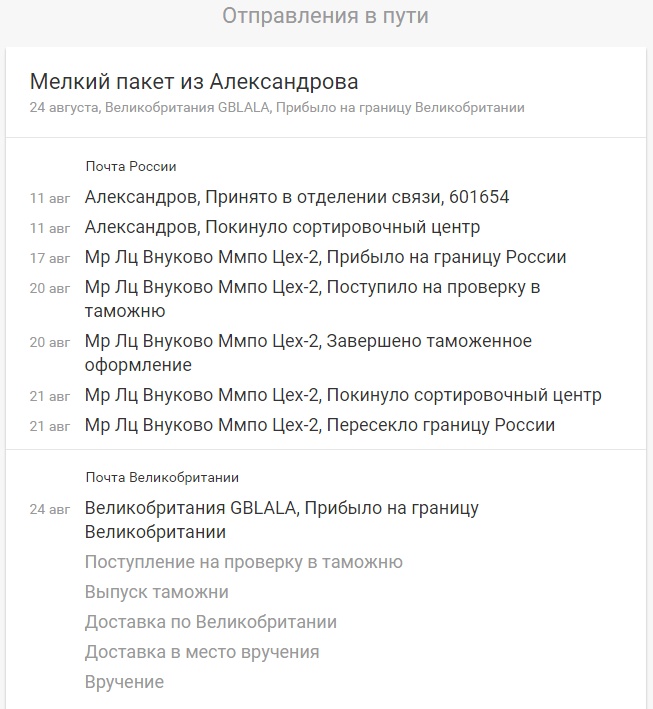Click 'Прибыло на границу России' tracking entry
Image resolution: width=653 pixels, height=709 pixels.
pos(326,257)
